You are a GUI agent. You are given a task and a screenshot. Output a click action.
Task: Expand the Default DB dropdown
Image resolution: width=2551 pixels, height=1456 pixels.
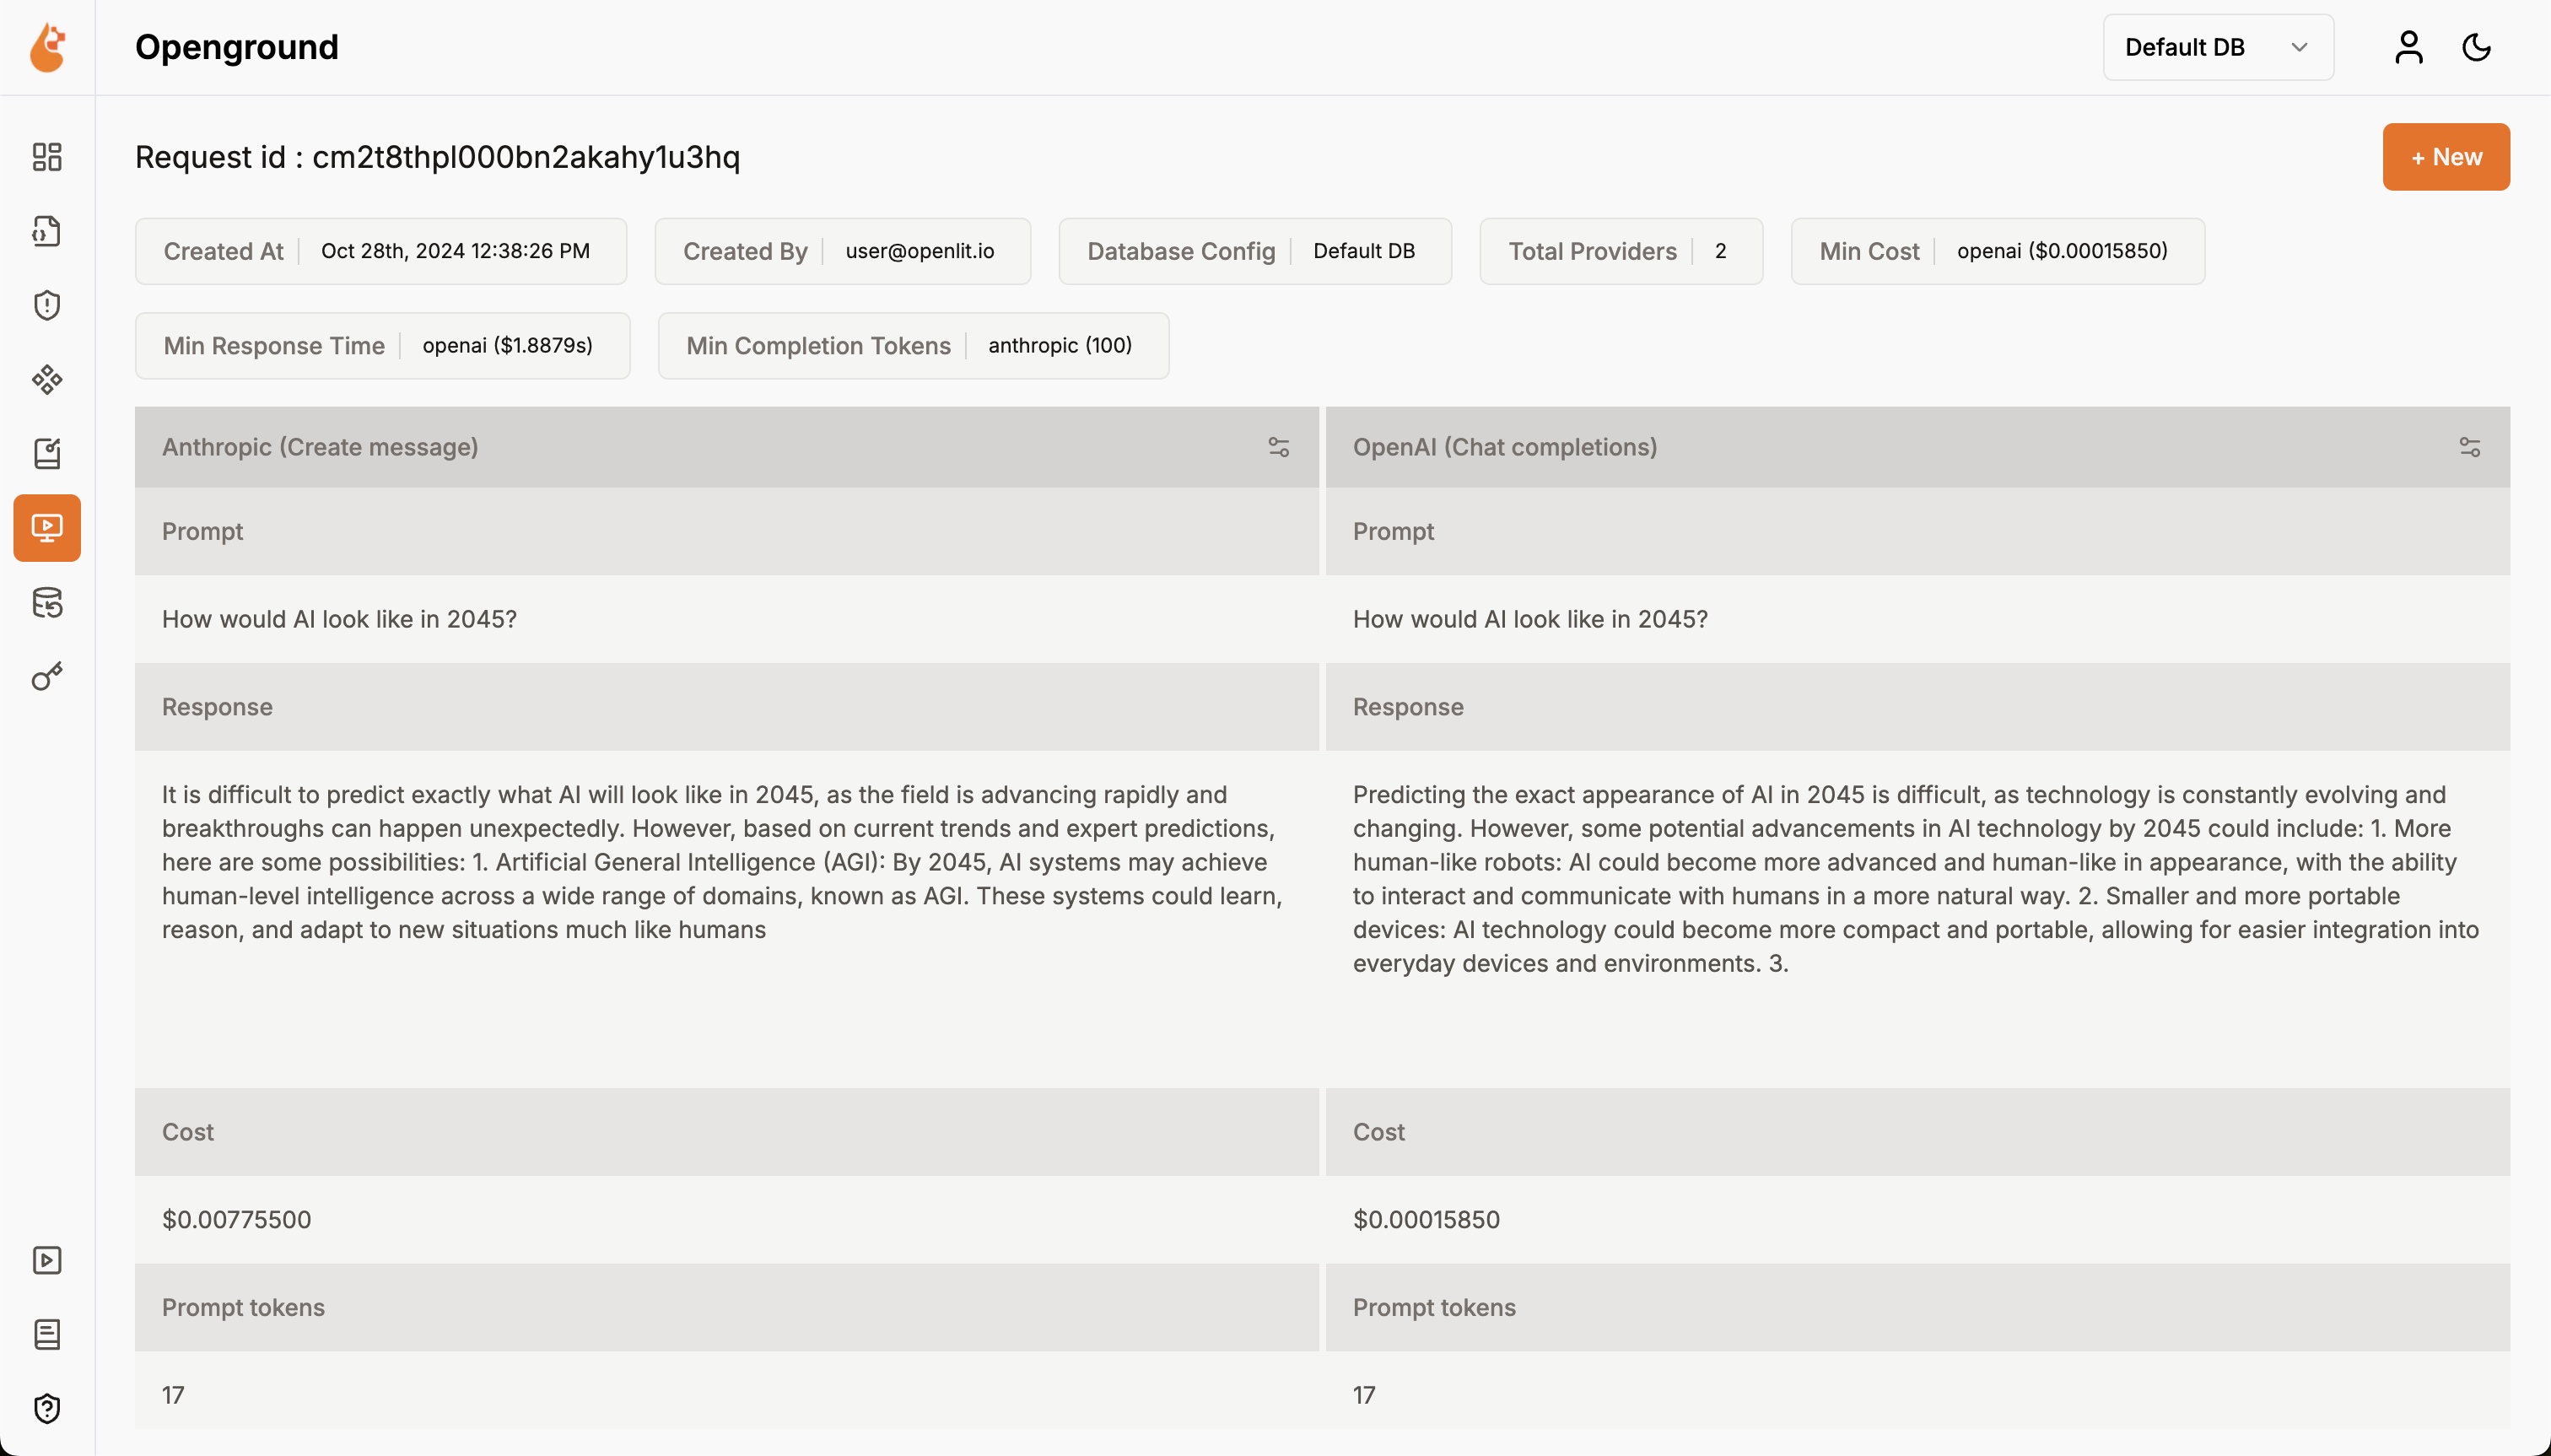pyautogui.click(x=2217, y=47)
